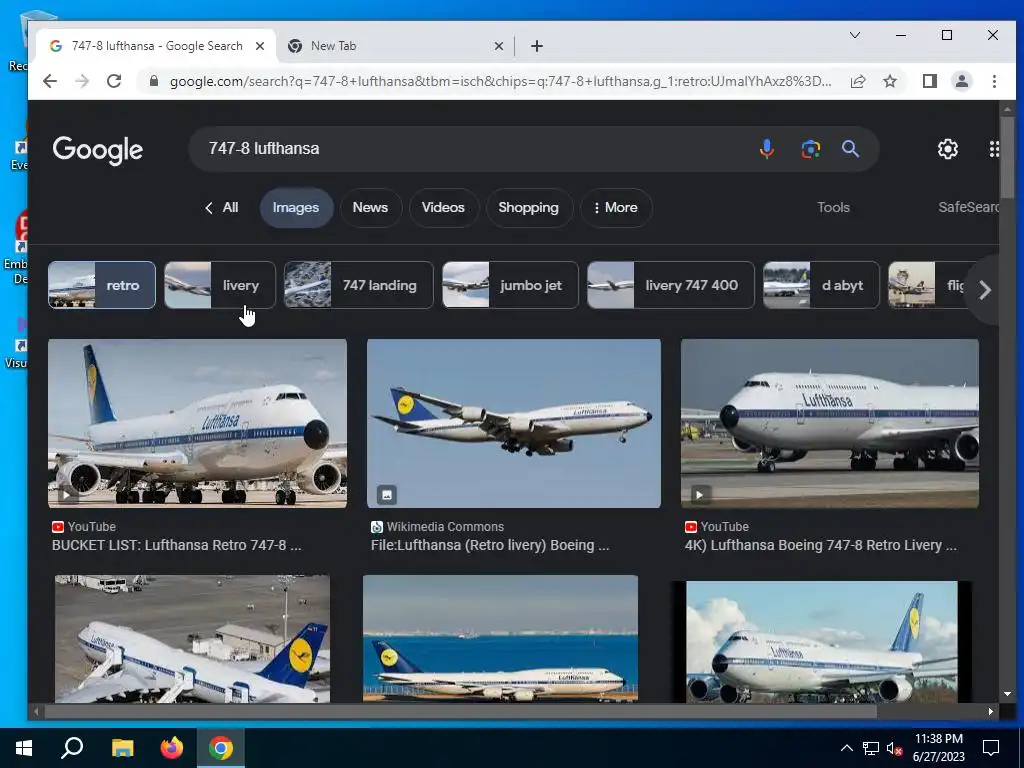Viewport: 1024px width, 768px height.
Task: Deselect the retro suggestion chip
Action: (102, 285)
